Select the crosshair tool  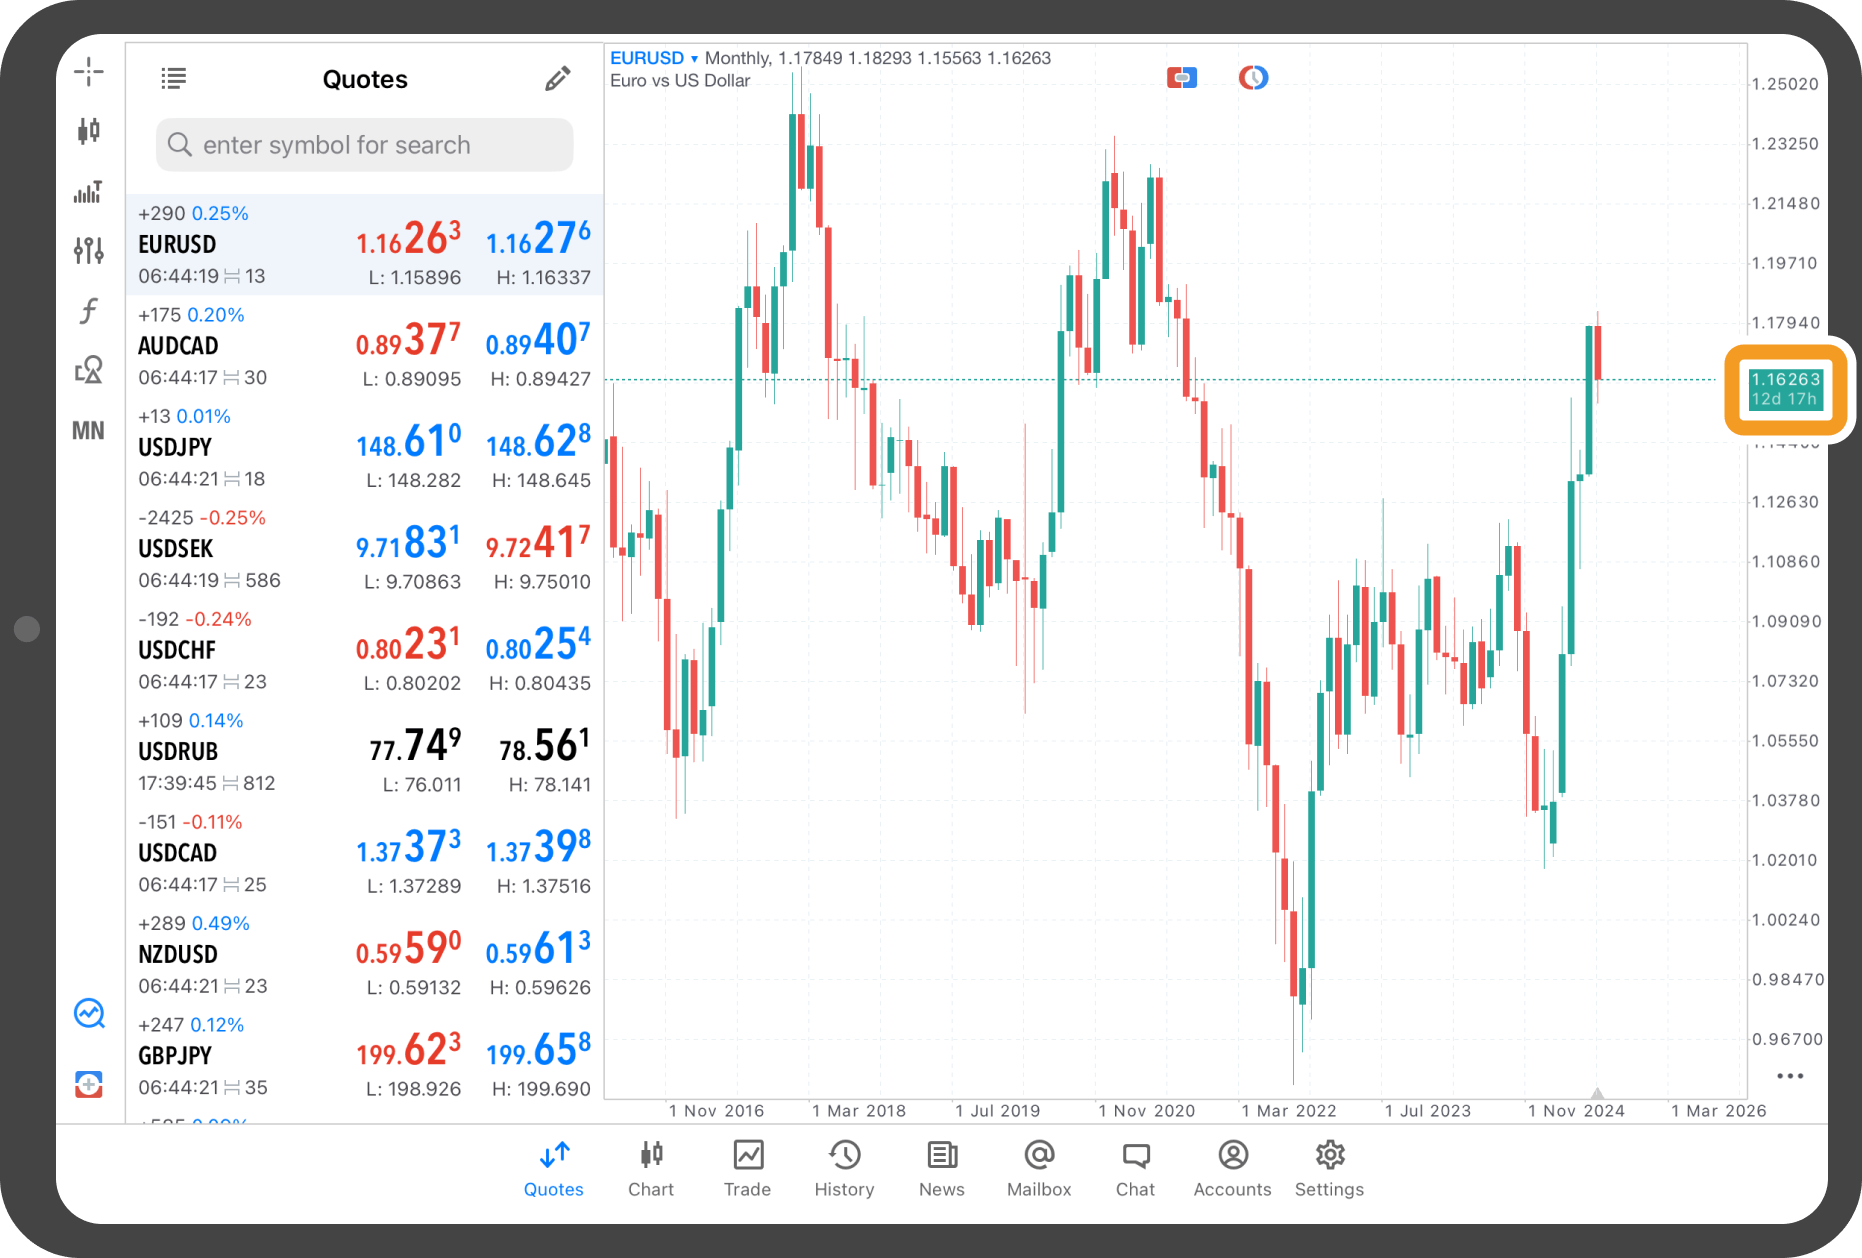coord(89,72)
